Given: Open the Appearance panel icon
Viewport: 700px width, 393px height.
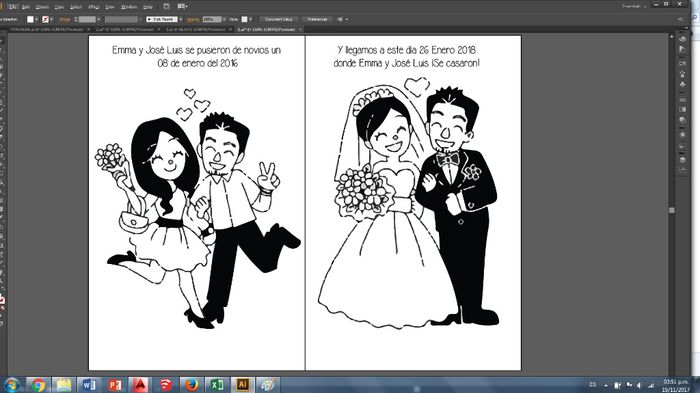Looking at the screenshot, I should [x=683, y=134].
